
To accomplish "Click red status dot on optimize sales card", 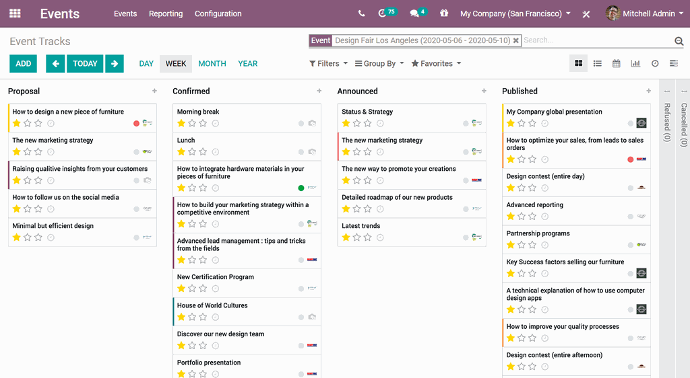I will [x=631, y=159].
